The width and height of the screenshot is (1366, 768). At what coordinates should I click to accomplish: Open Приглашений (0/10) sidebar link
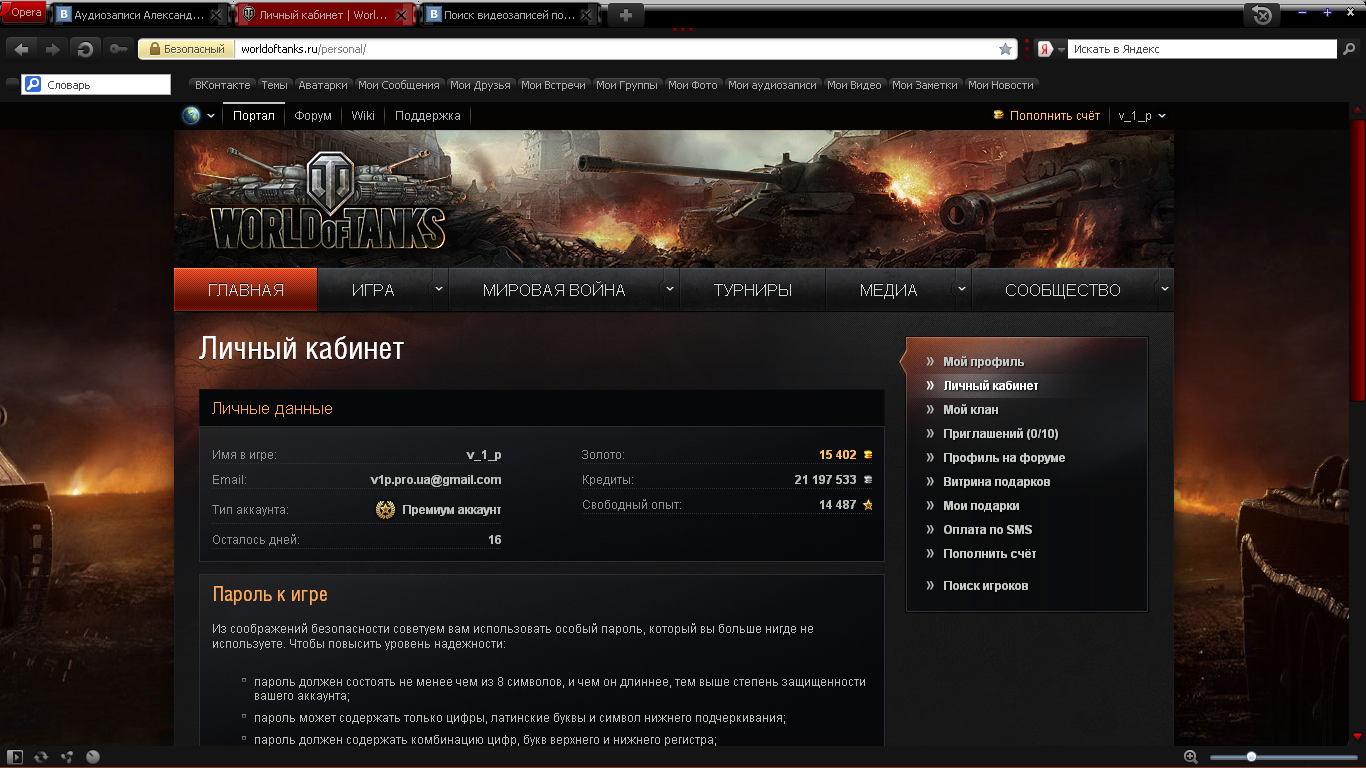click(x=1001, y=434)
